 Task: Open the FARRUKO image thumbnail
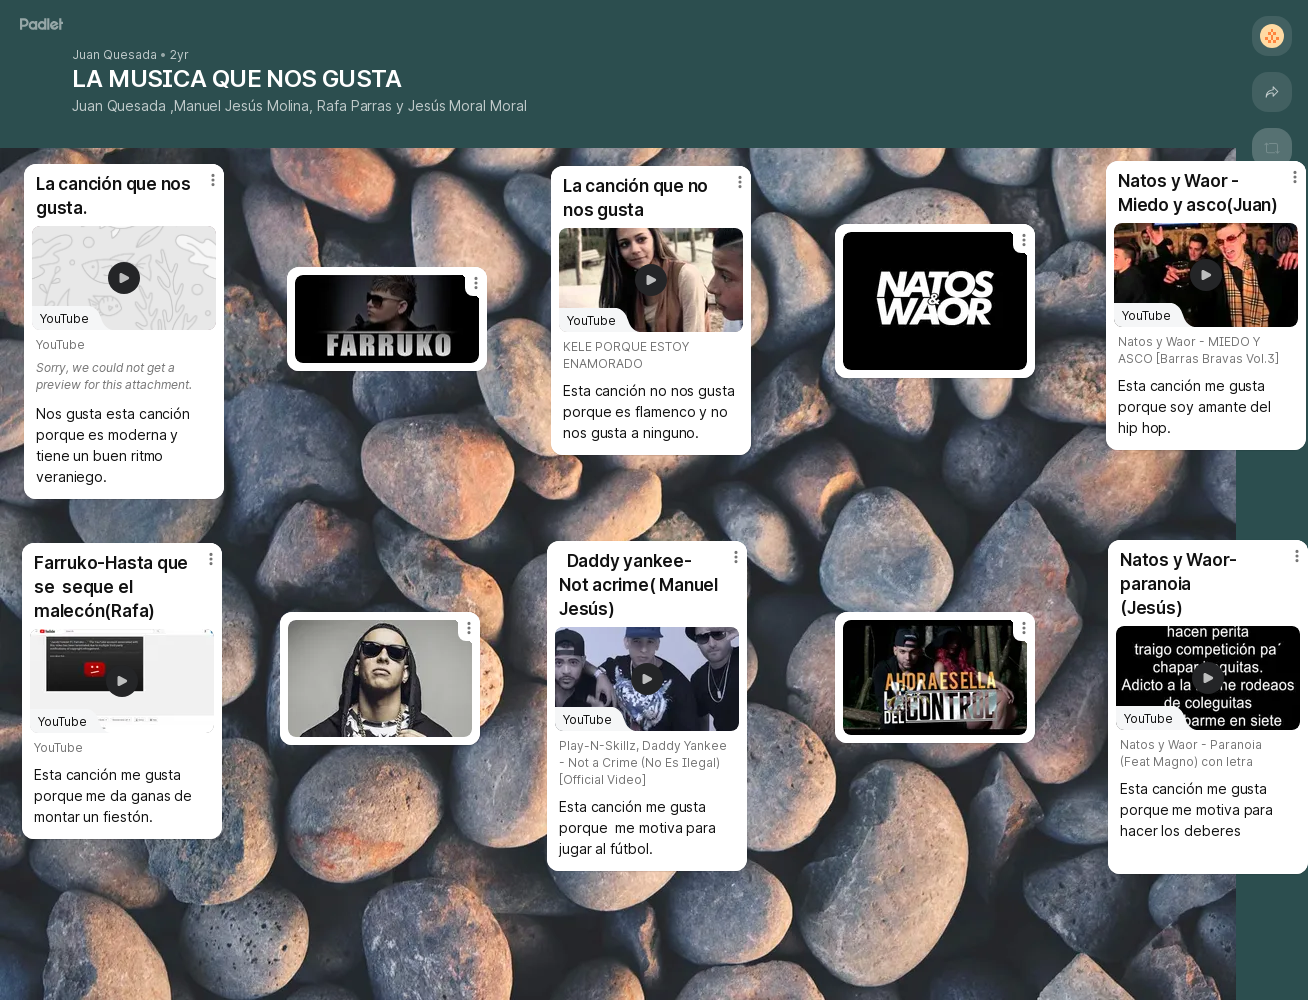(x=387, y=319)
